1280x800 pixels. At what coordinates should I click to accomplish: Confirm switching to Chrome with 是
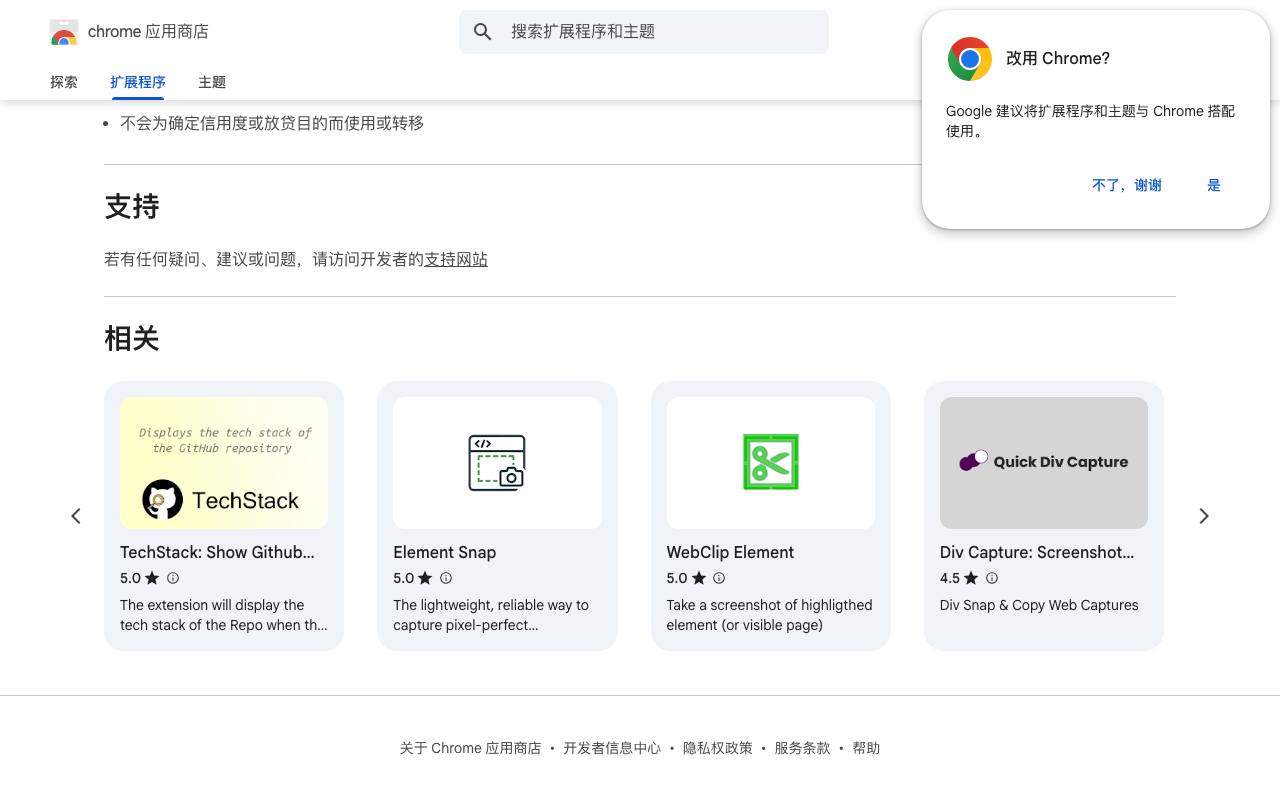tap(1214, 185)
